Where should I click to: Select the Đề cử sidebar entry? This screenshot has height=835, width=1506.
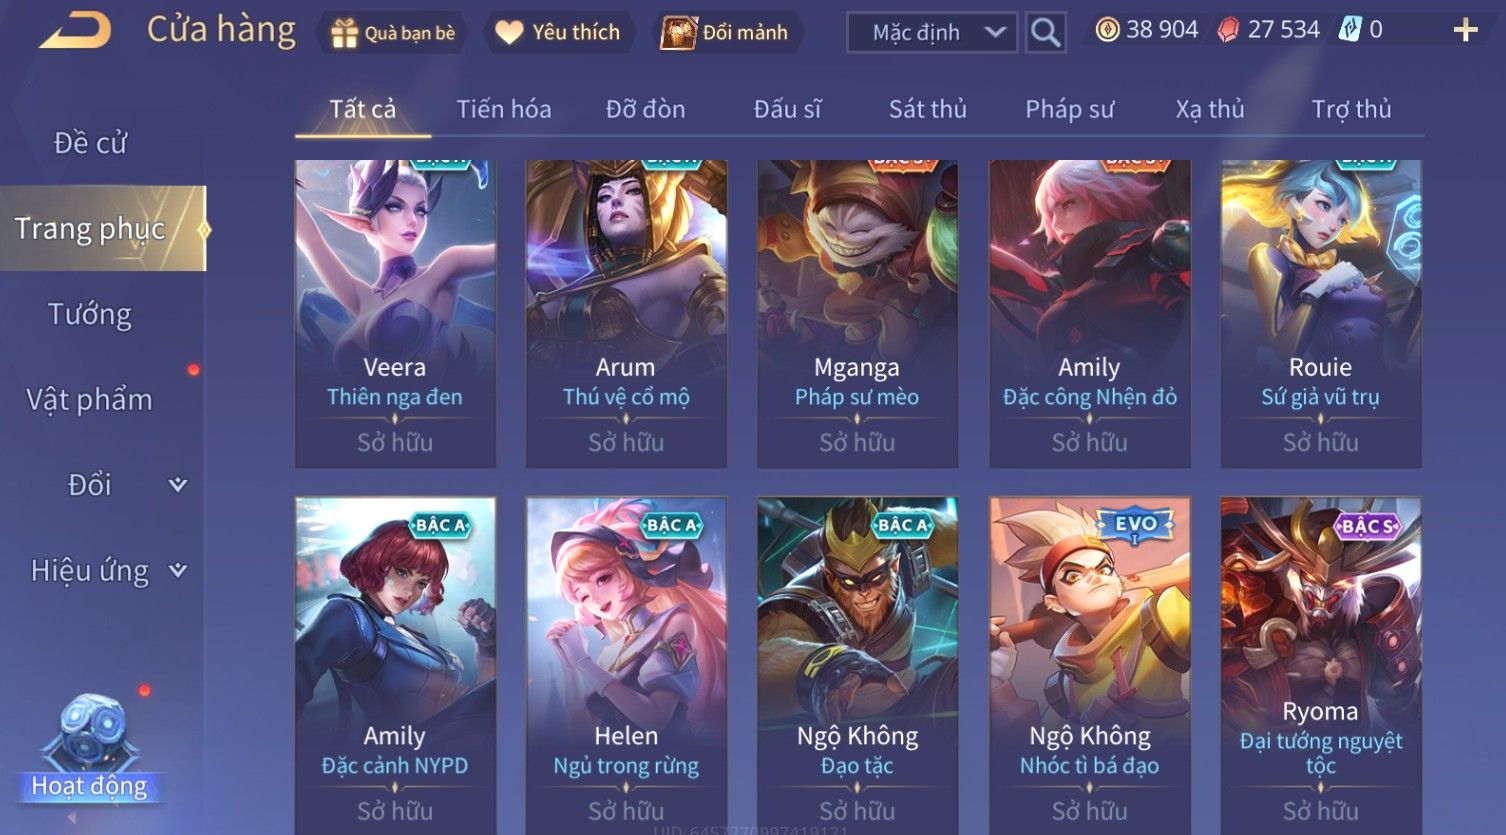pos(90,143)
